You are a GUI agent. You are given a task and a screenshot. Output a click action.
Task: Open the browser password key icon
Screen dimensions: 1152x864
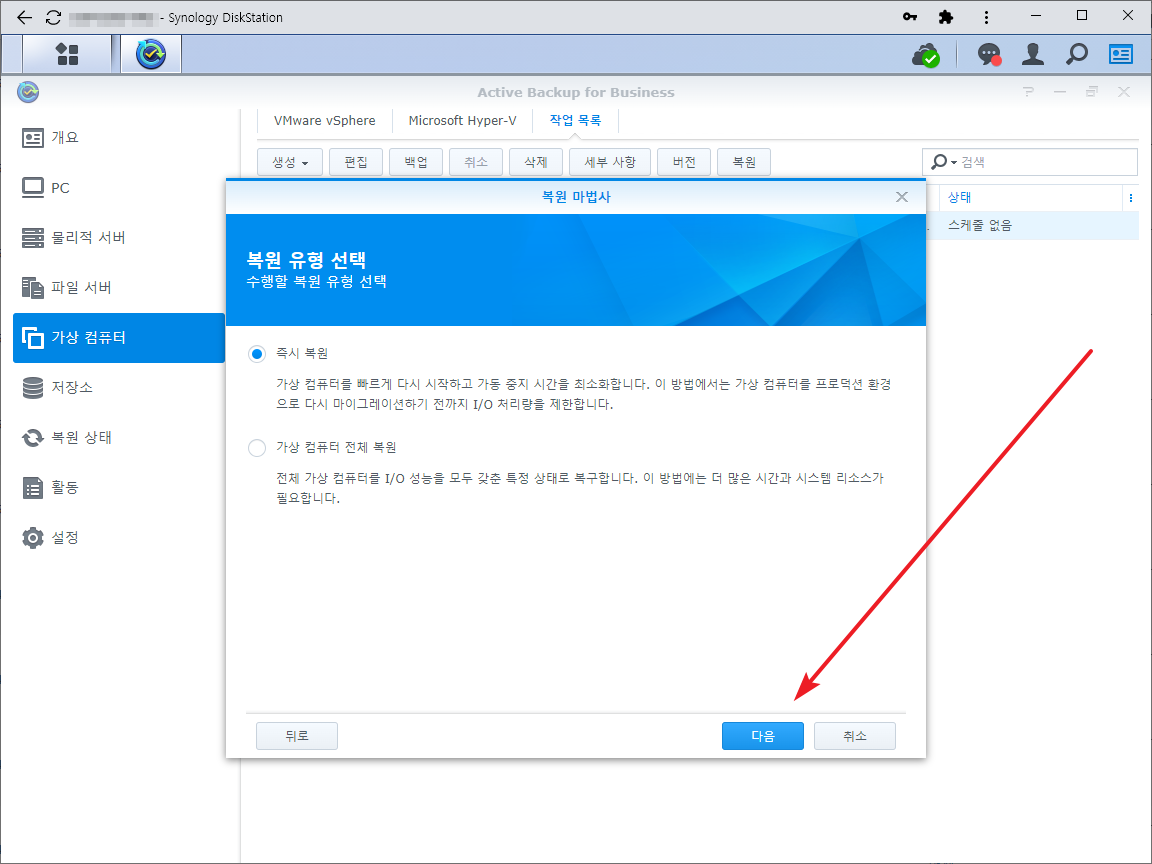pyautogui.click(x=910, y=17)
